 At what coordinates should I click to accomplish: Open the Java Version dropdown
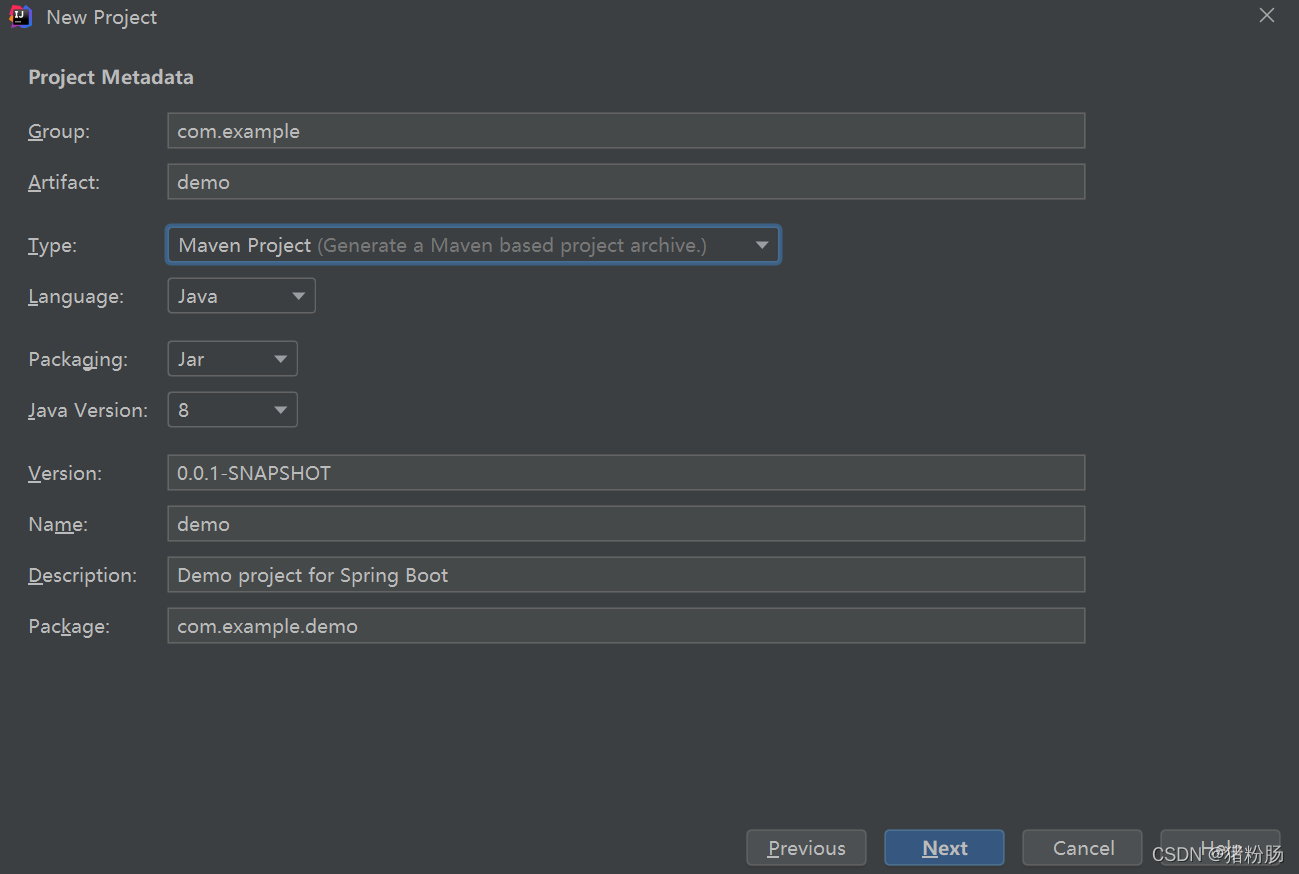[x=232, y=410]
